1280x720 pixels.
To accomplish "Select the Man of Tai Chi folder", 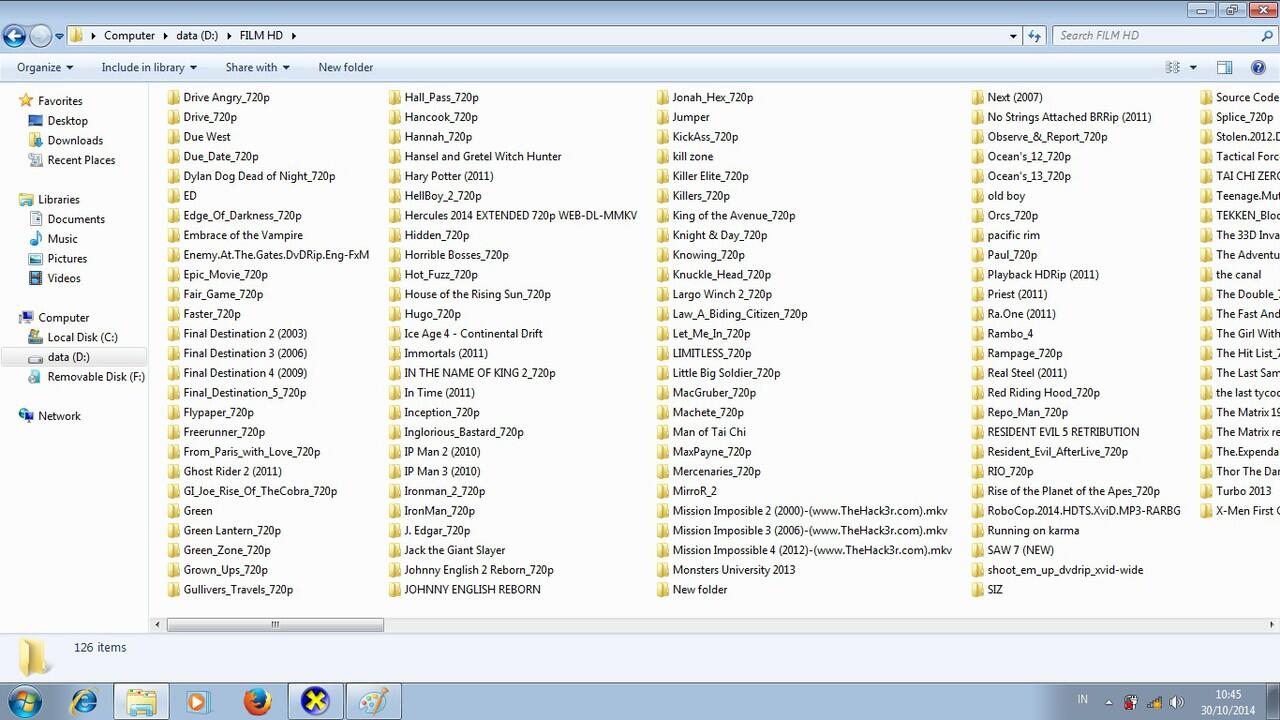I will [701, 432].
